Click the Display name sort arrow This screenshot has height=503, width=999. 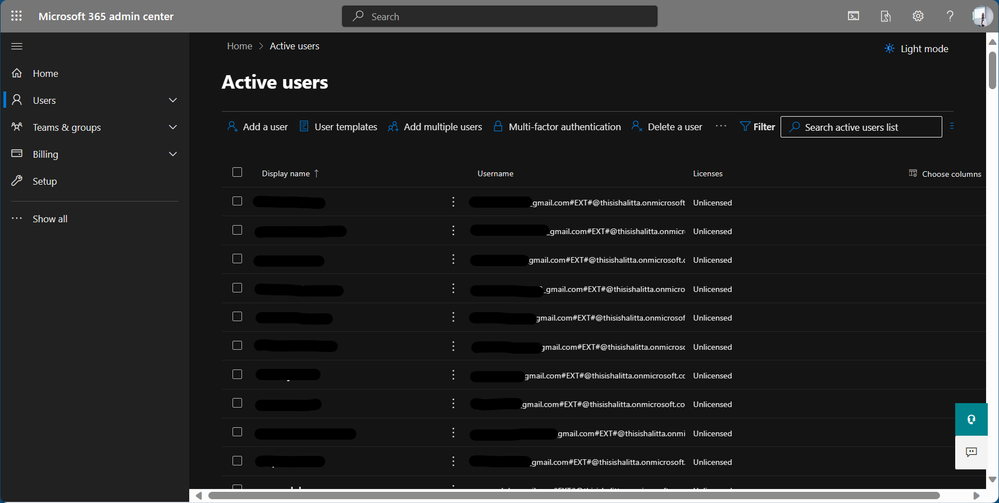point(316,173)
